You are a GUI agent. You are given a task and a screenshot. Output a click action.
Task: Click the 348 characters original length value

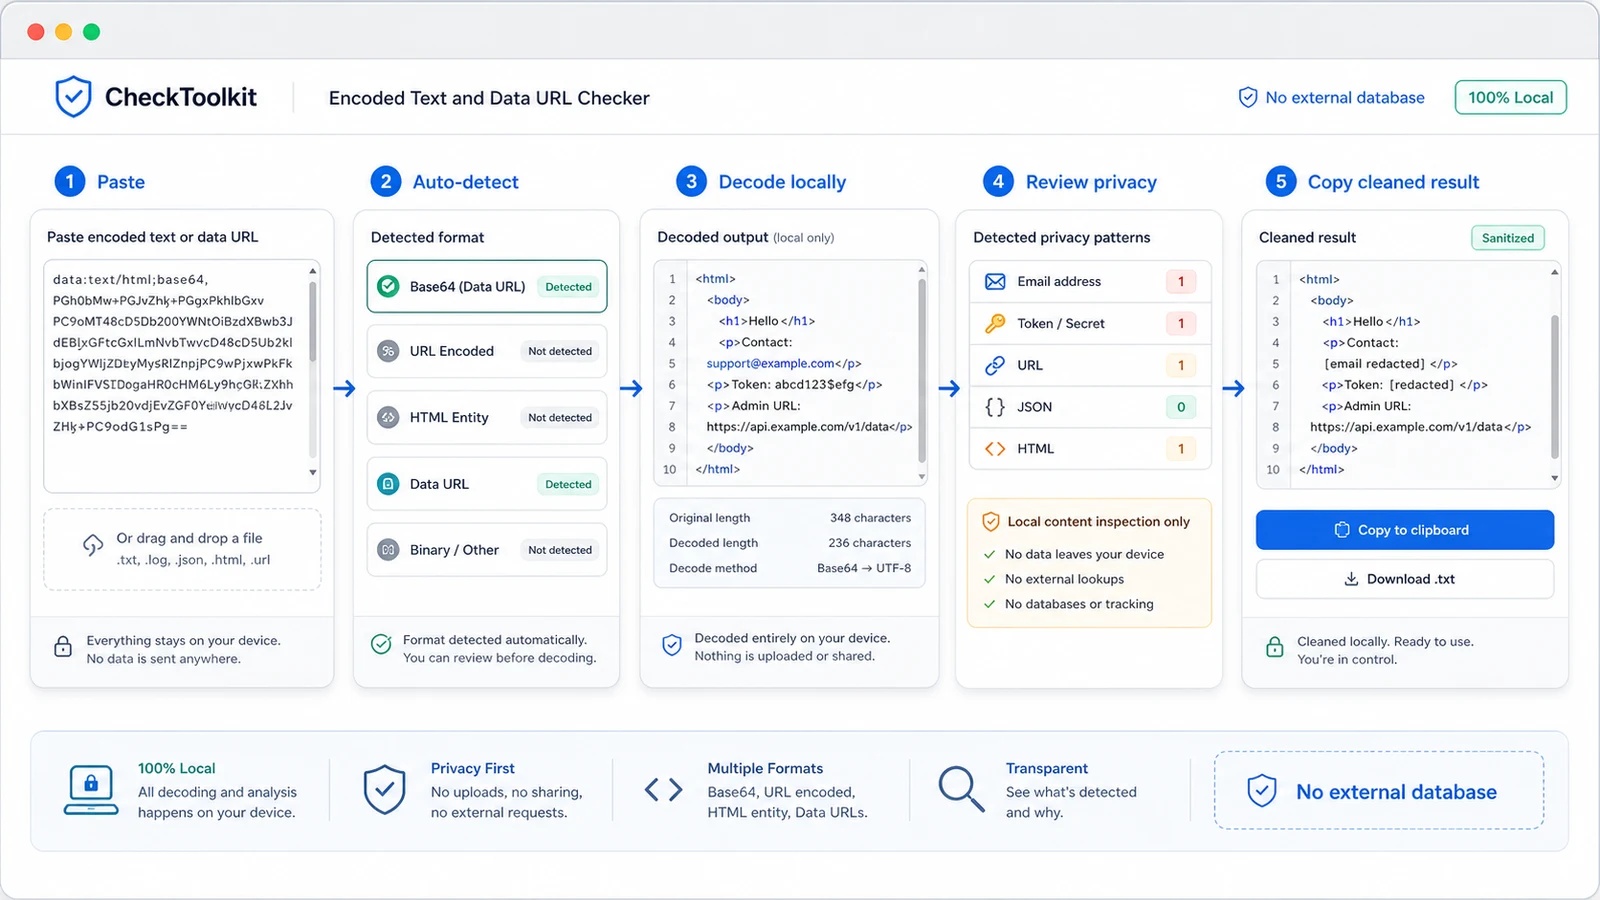click(x=870, y=518)
